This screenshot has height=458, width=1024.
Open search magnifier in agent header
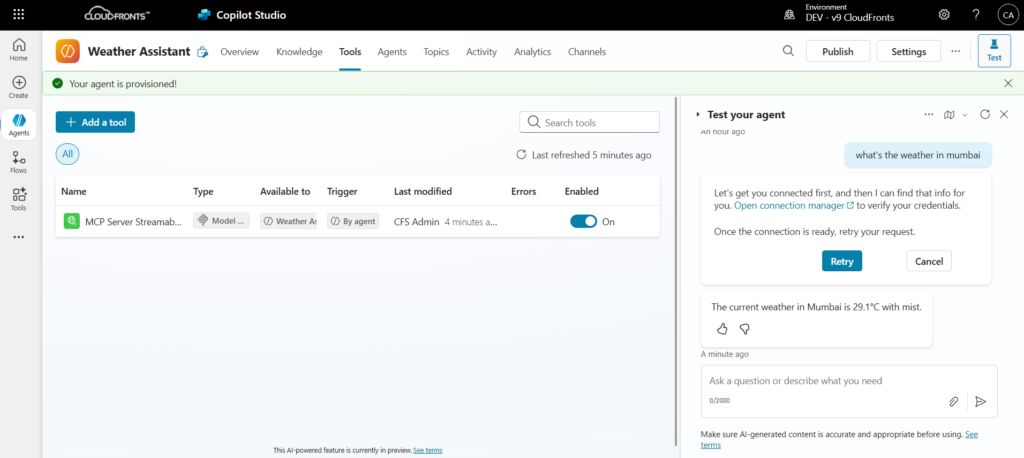coord(788,51)
